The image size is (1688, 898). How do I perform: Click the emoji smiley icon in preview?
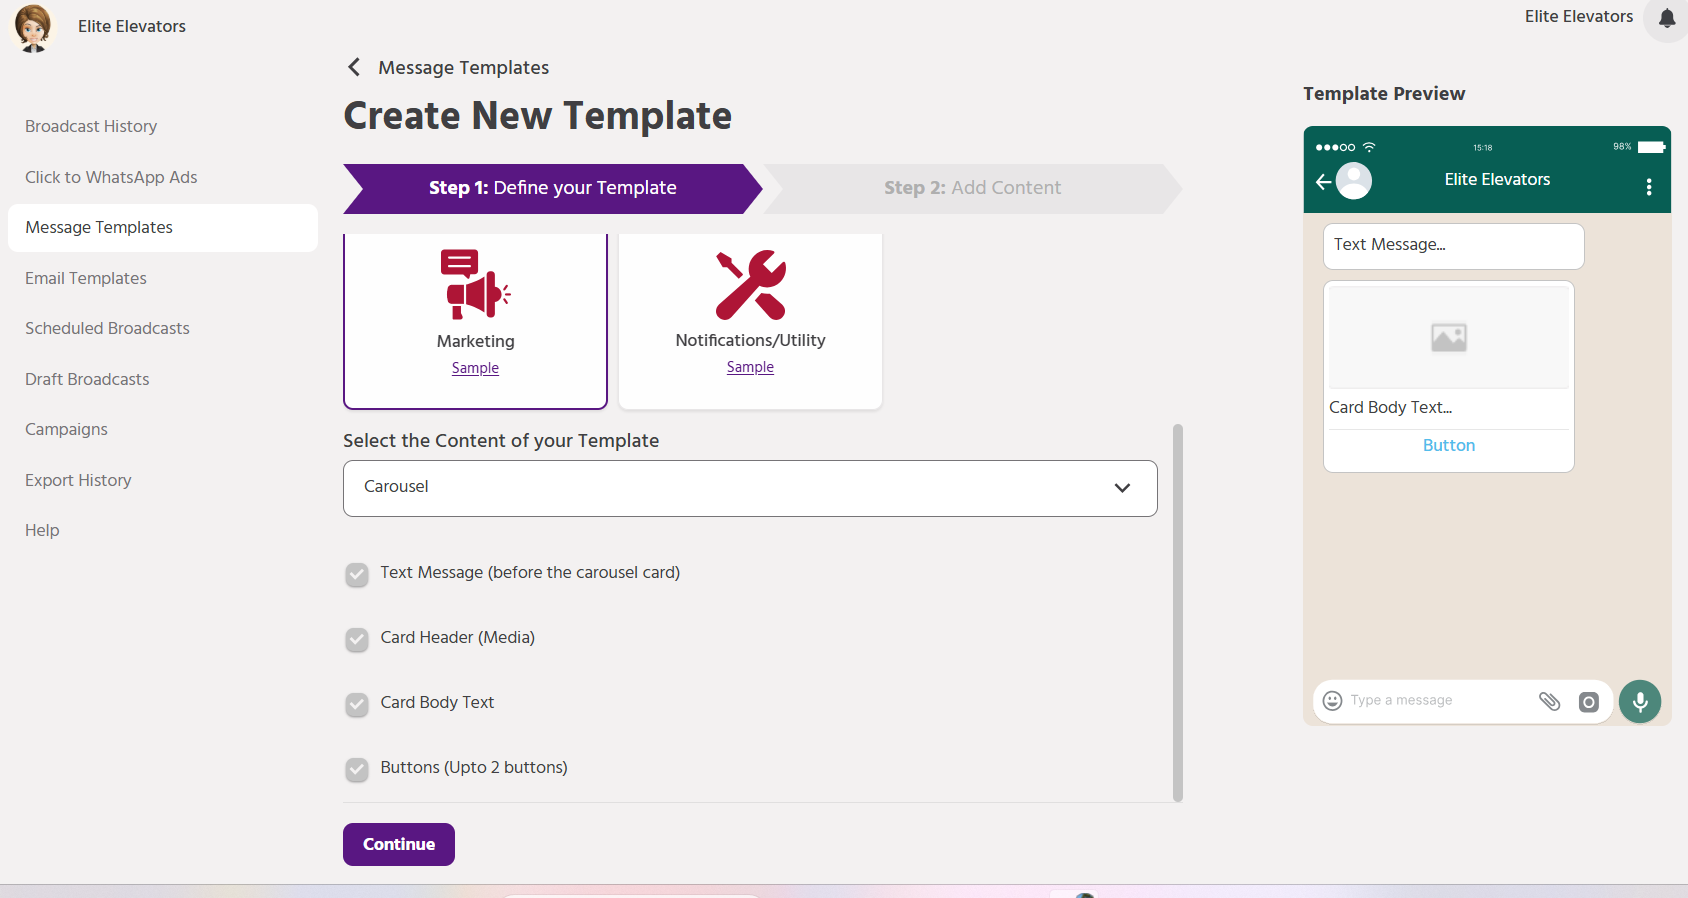click(1332, 701)
